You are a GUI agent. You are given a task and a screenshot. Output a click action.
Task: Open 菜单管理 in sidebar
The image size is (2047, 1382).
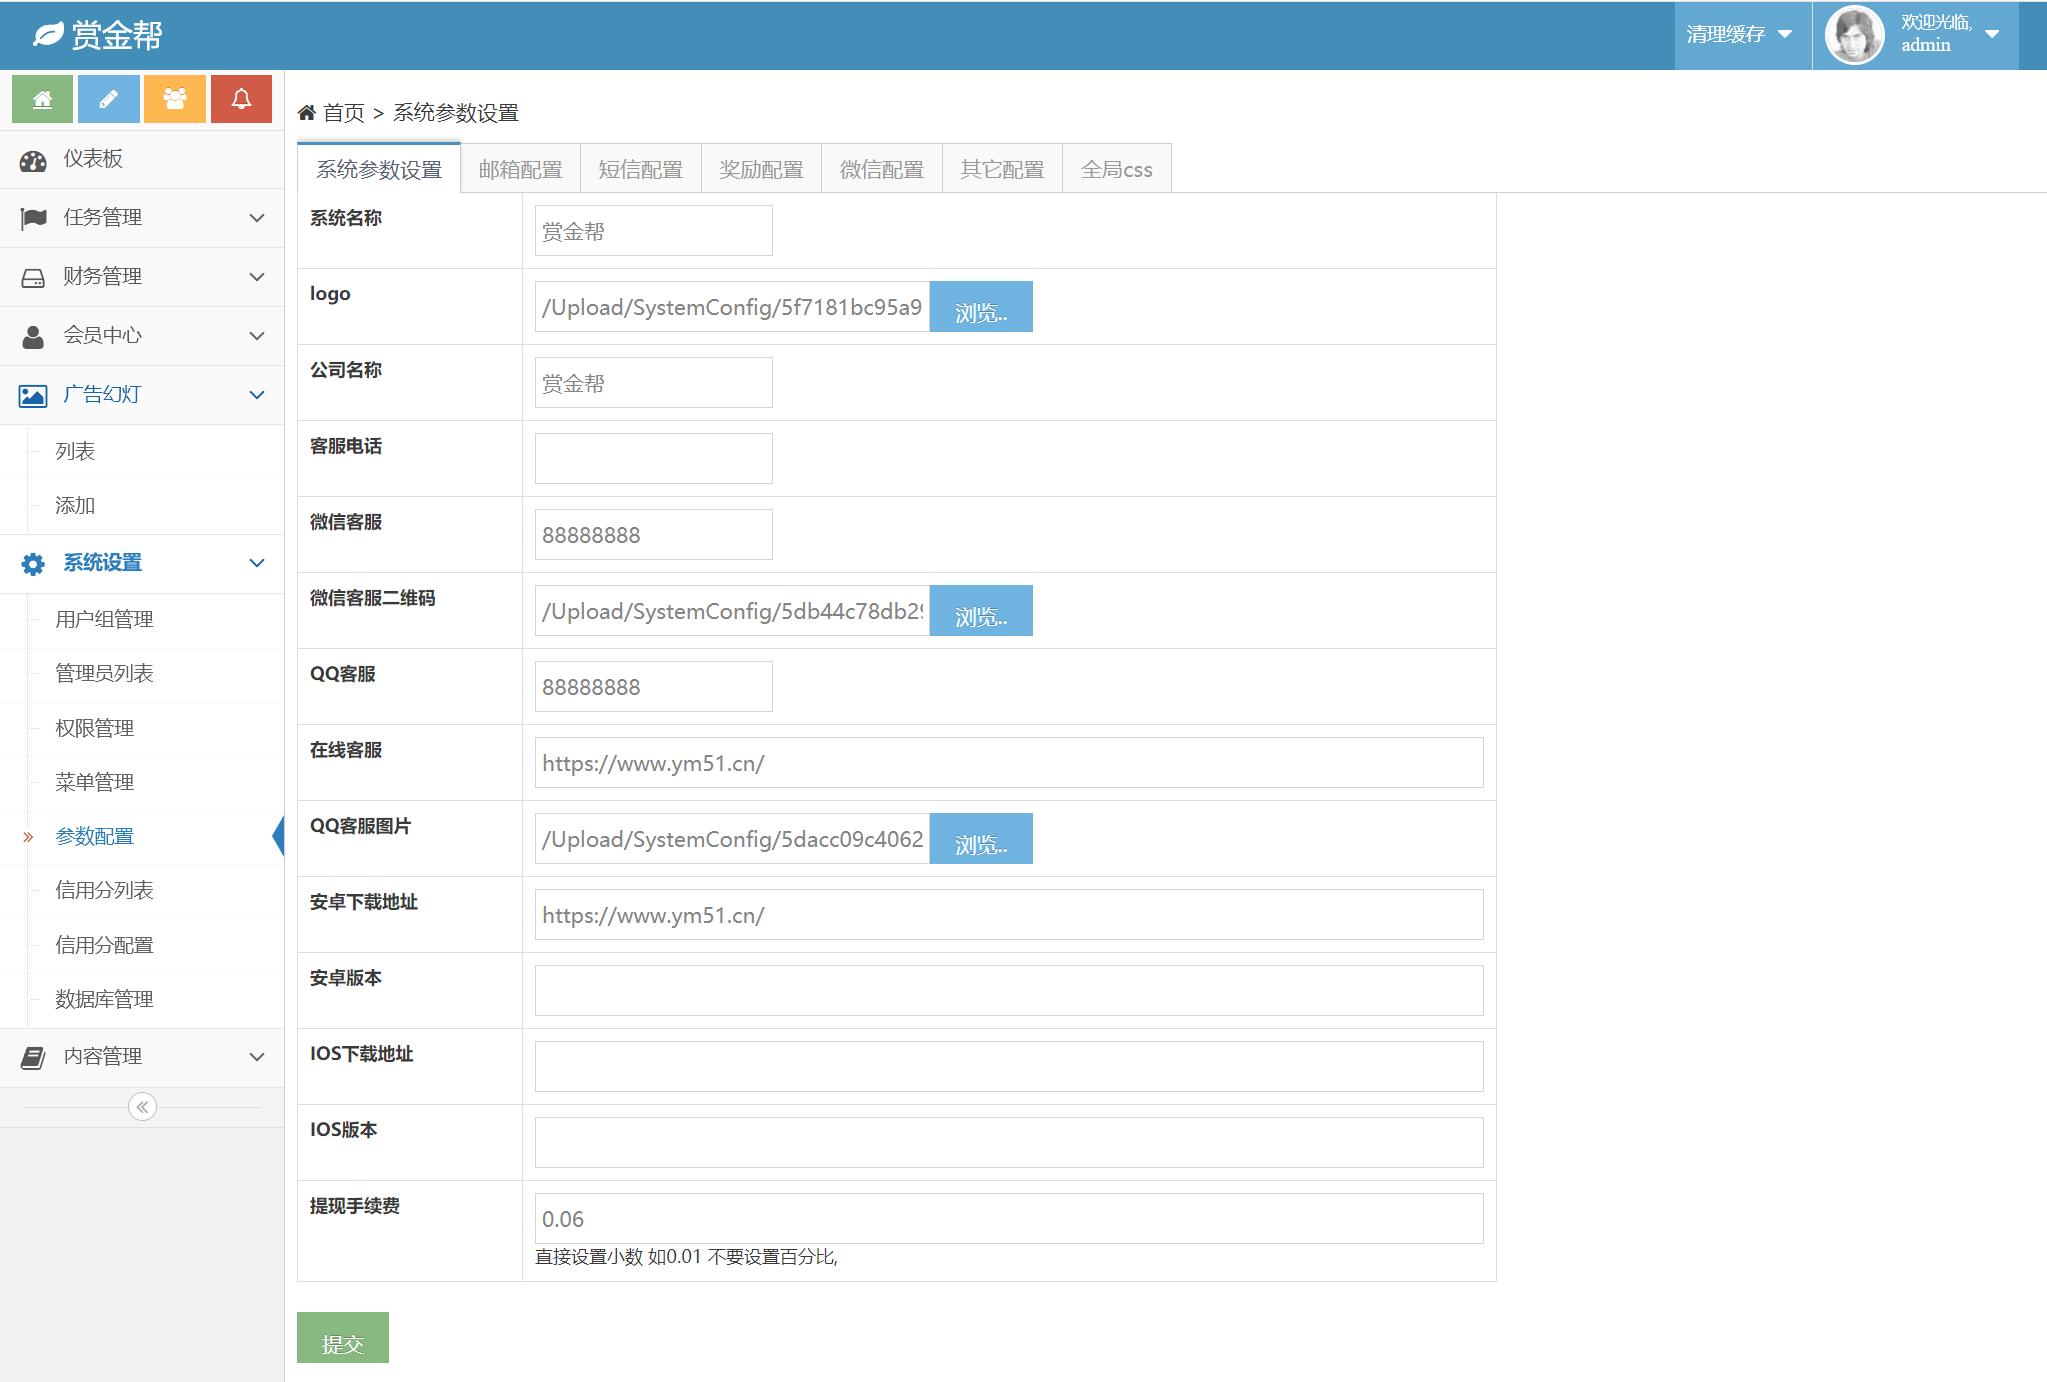pos(142,783)
